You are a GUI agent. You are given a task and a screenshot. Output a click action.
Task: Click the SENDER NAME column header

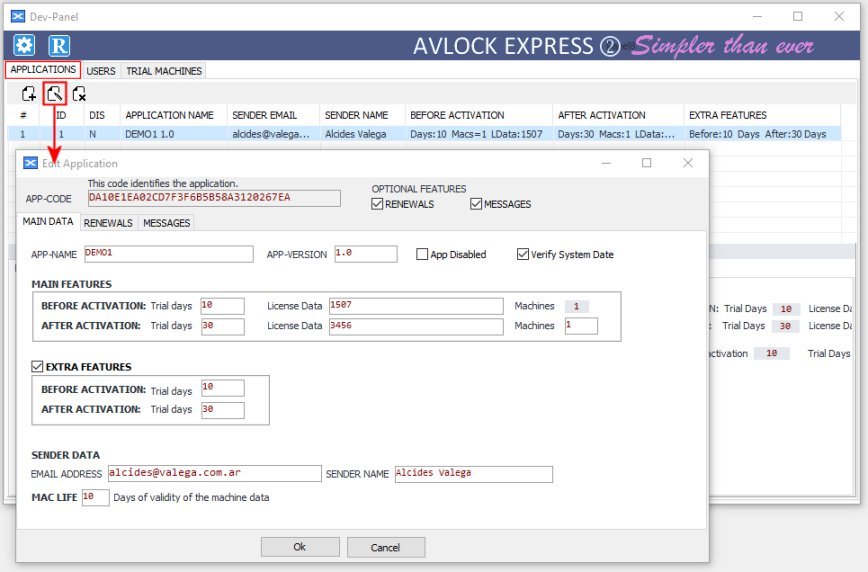[363, 115]
